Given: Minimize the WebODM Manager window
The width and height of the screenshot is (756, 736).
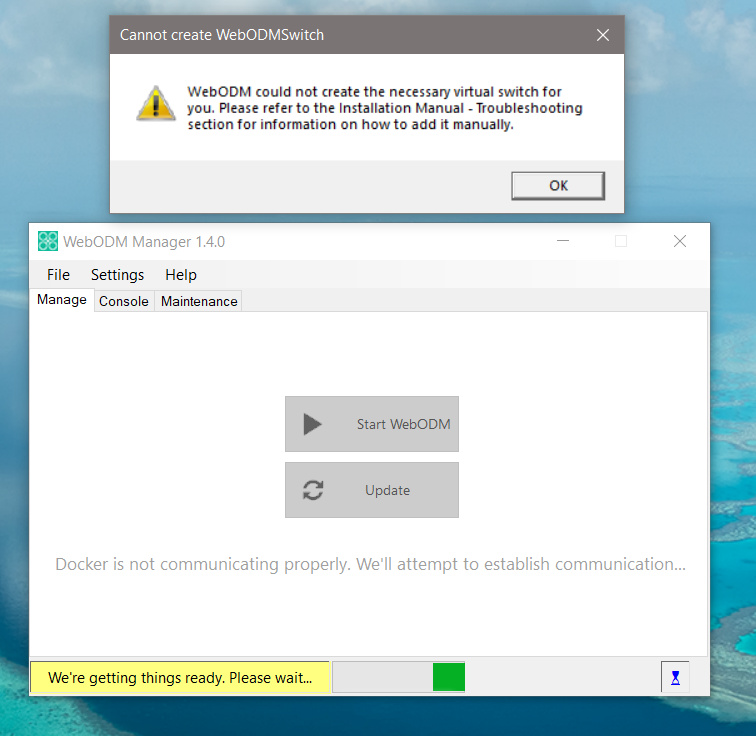Looking at the screenshot, I should click(x=563, y=241).
